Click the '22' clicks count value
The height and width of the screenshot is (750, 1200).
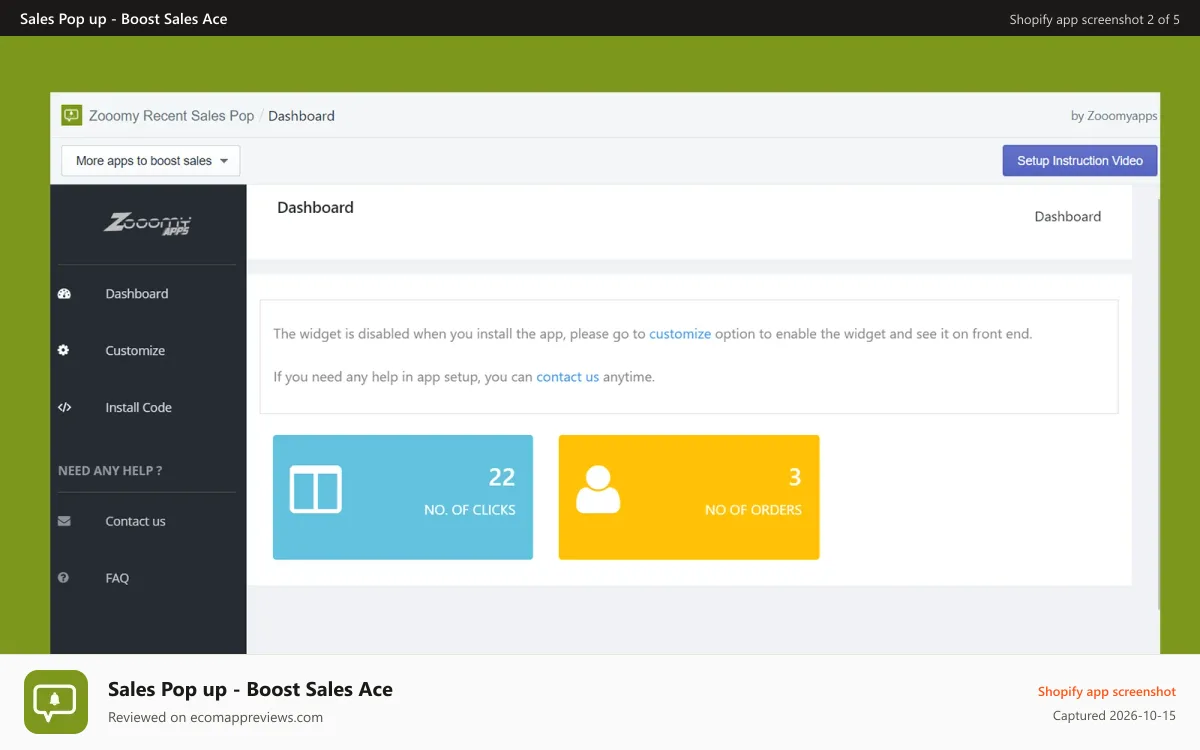(x=502, y=477)
